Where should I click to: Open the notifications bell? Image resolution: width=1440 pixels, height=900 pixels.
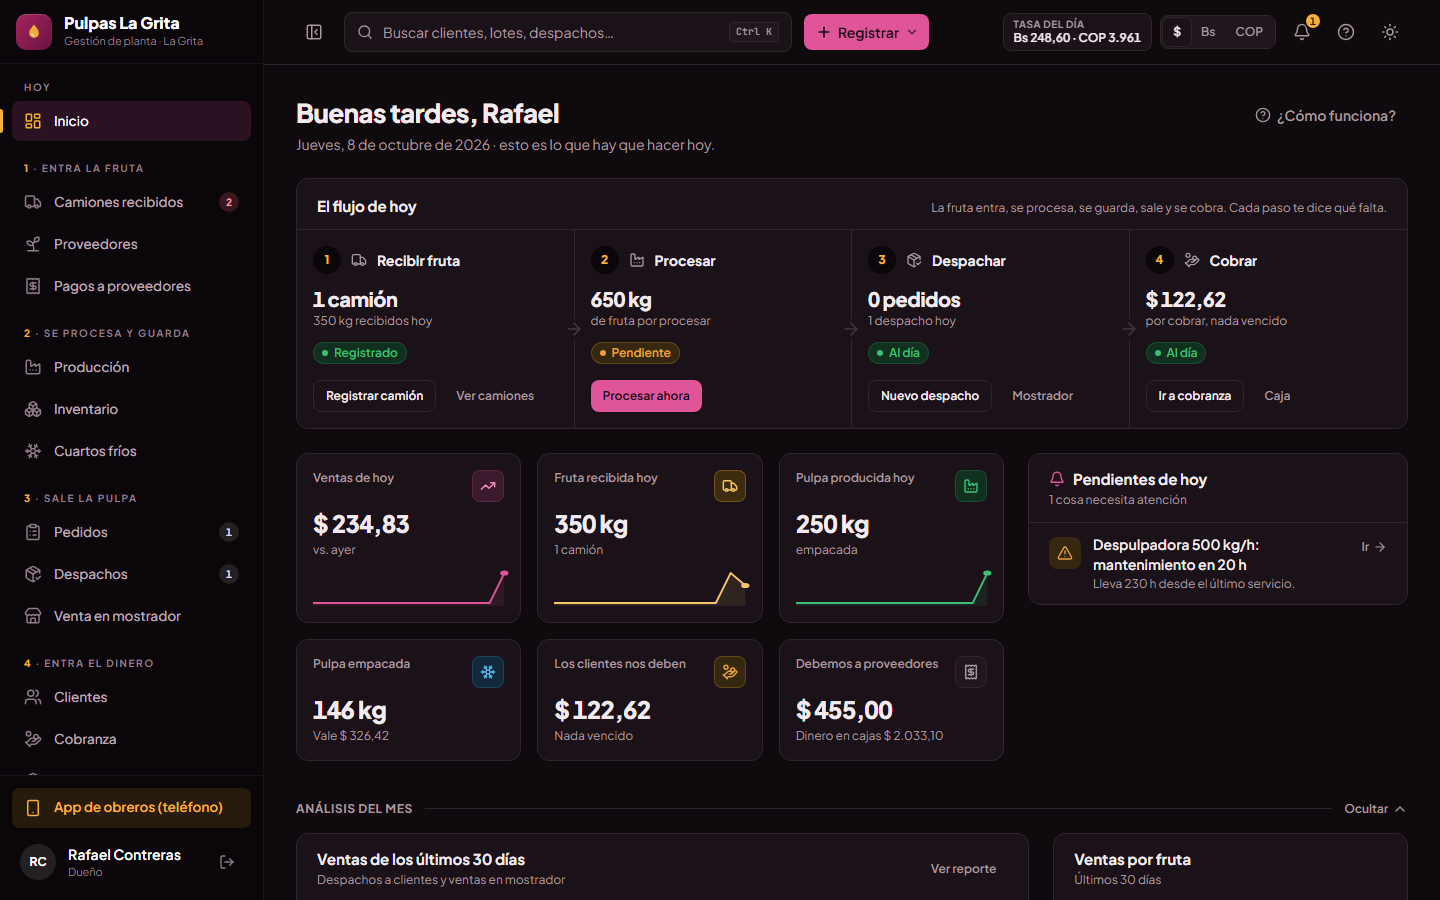click(1302, 32)
